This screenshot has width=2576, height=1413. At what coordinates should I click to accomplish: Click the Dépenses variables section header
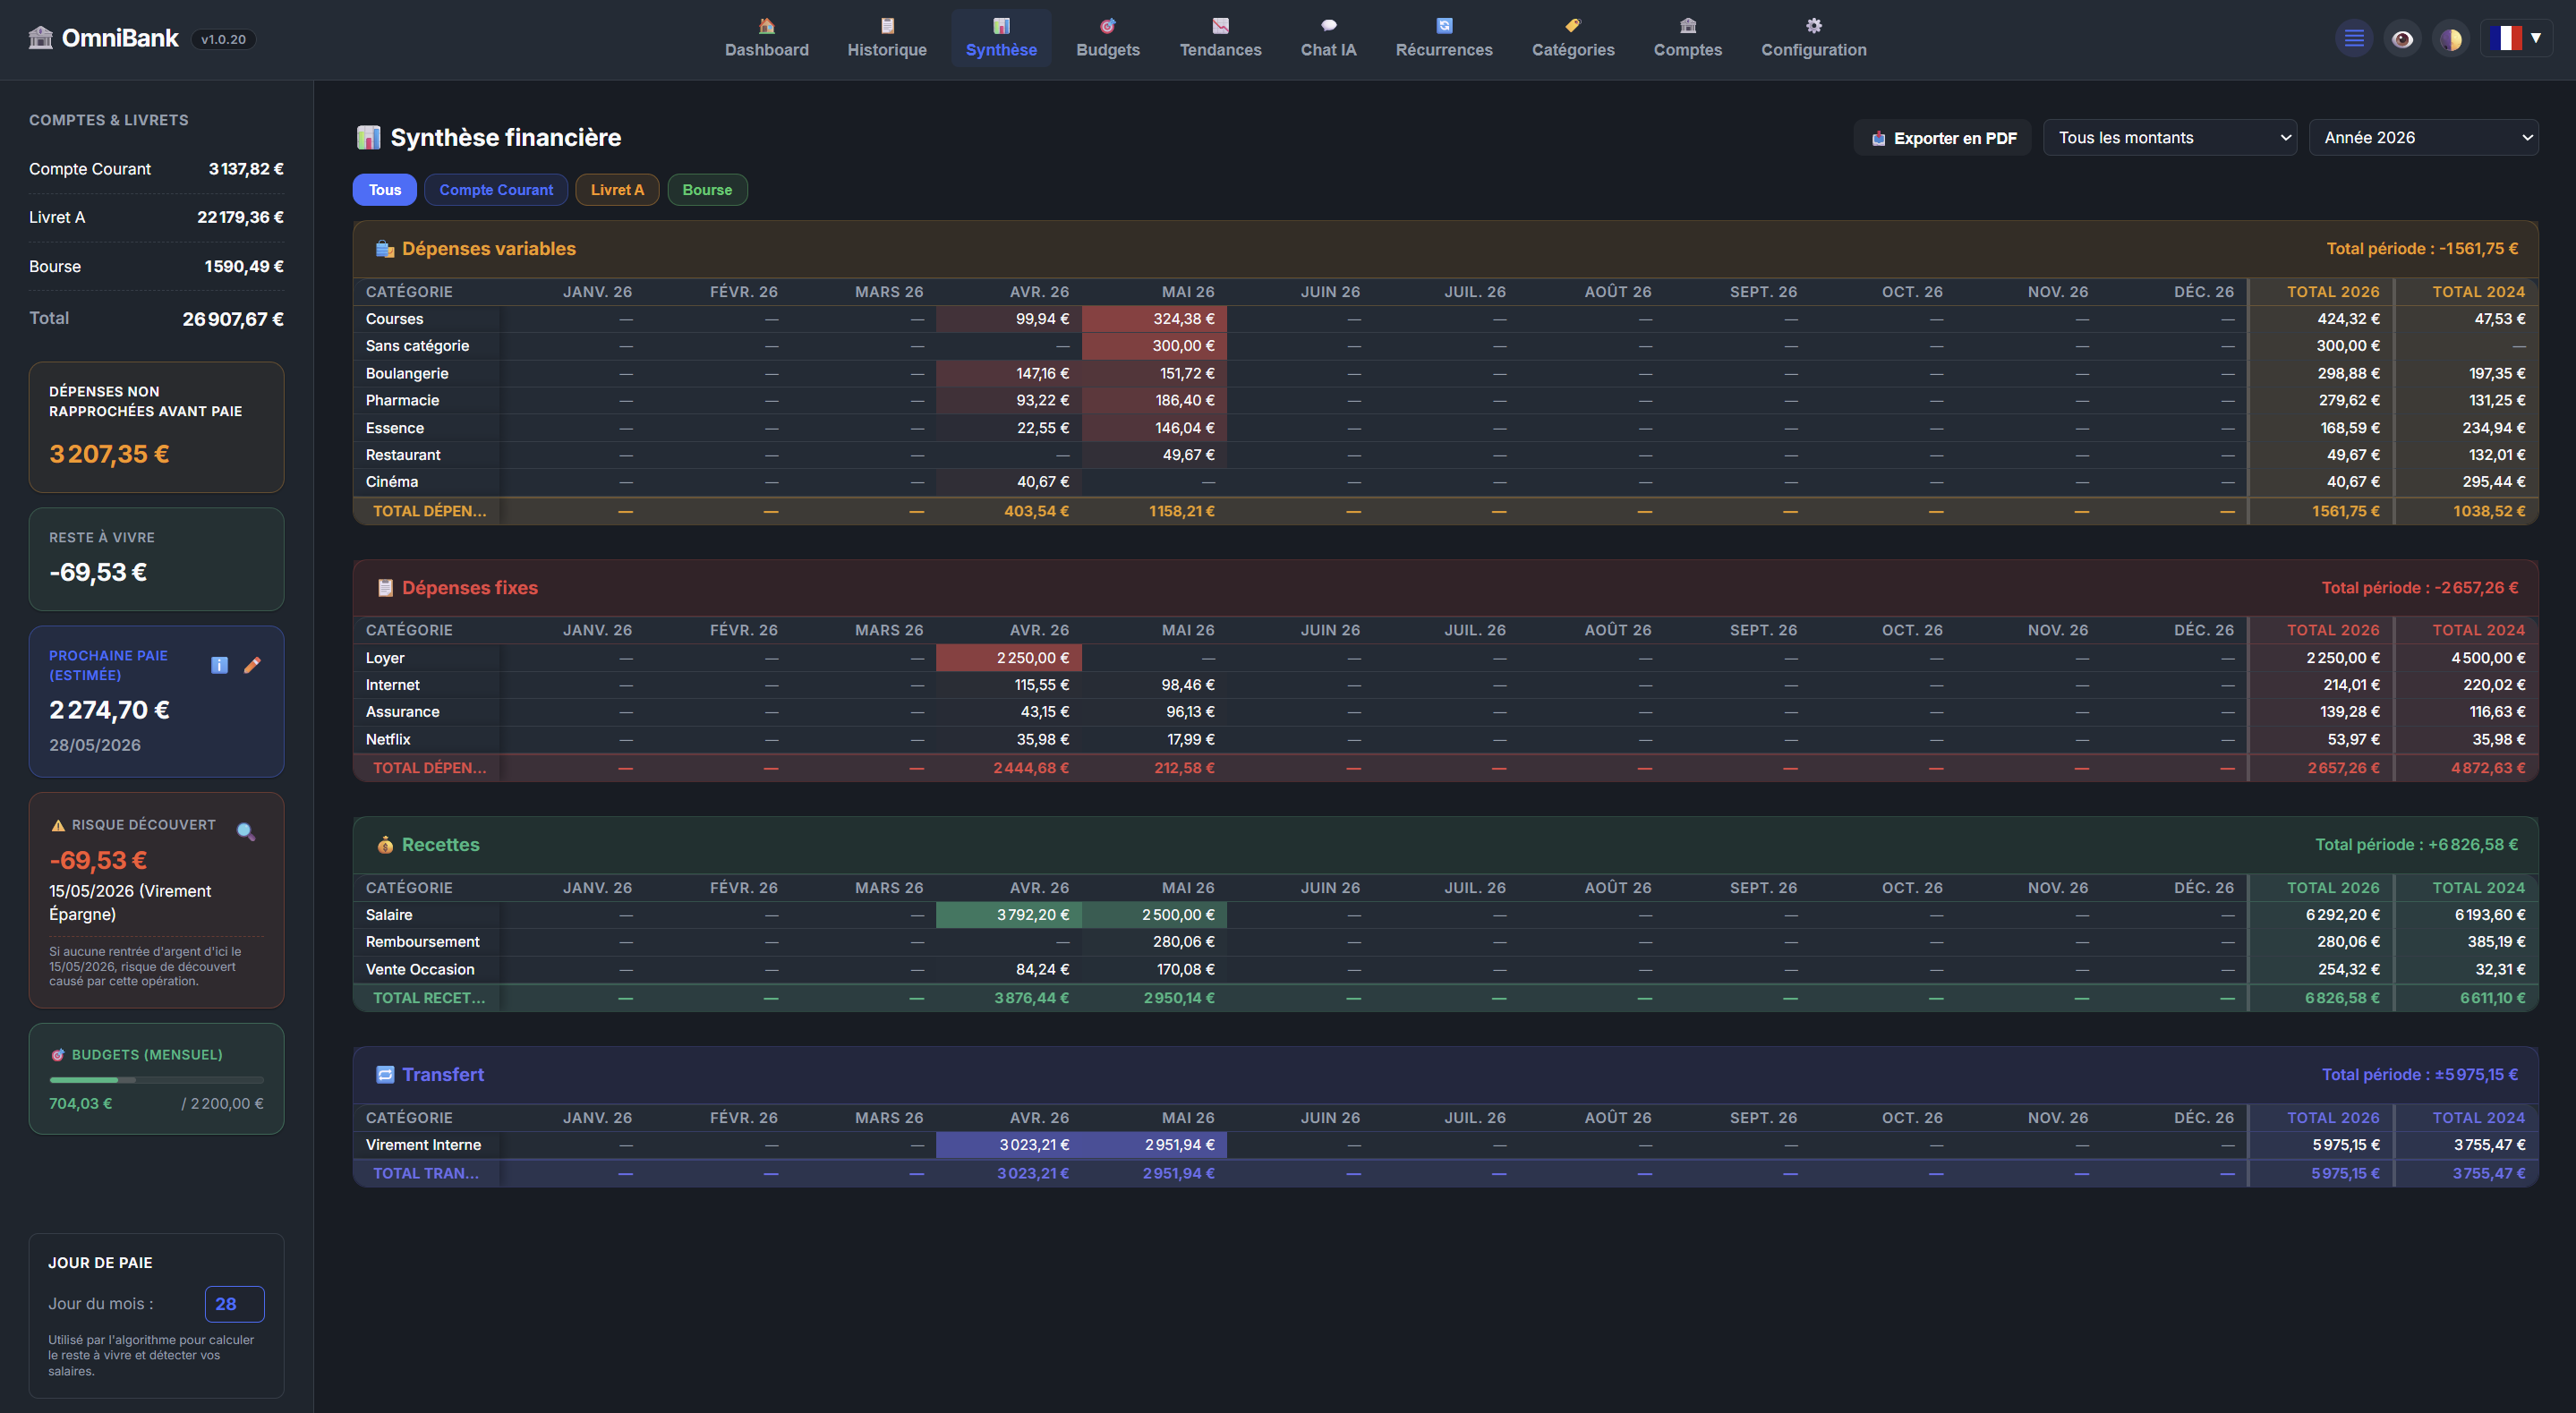point(1445,249)
